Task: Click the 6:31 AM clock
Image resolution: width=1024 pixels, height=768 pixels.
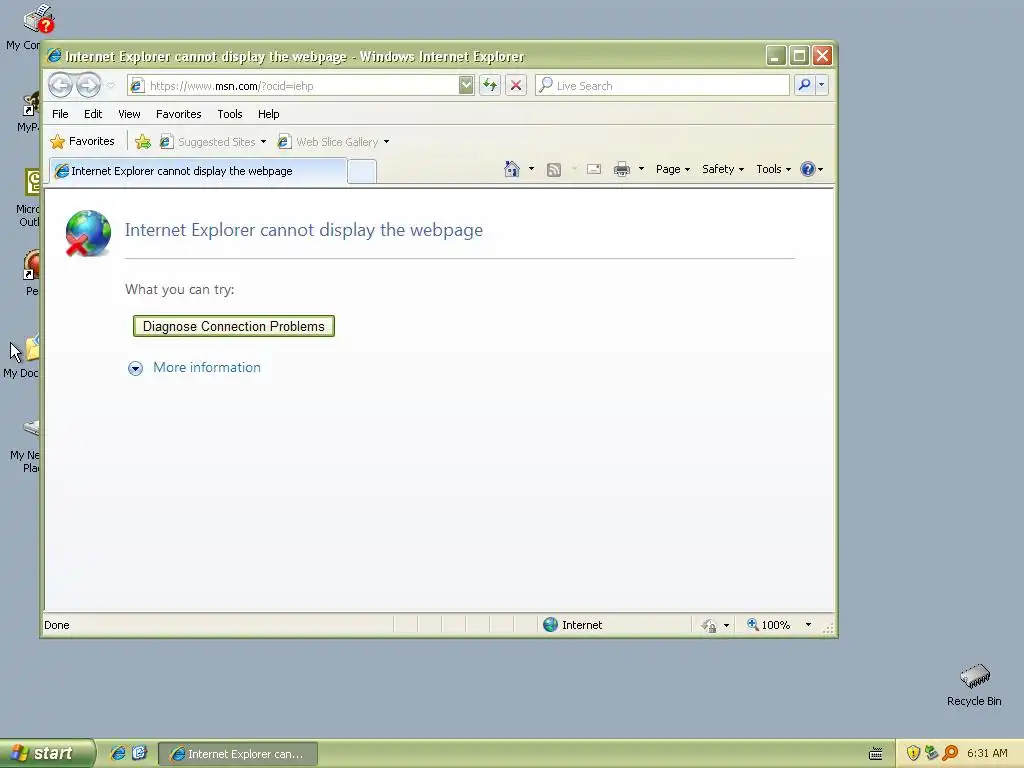Action: 987,753
